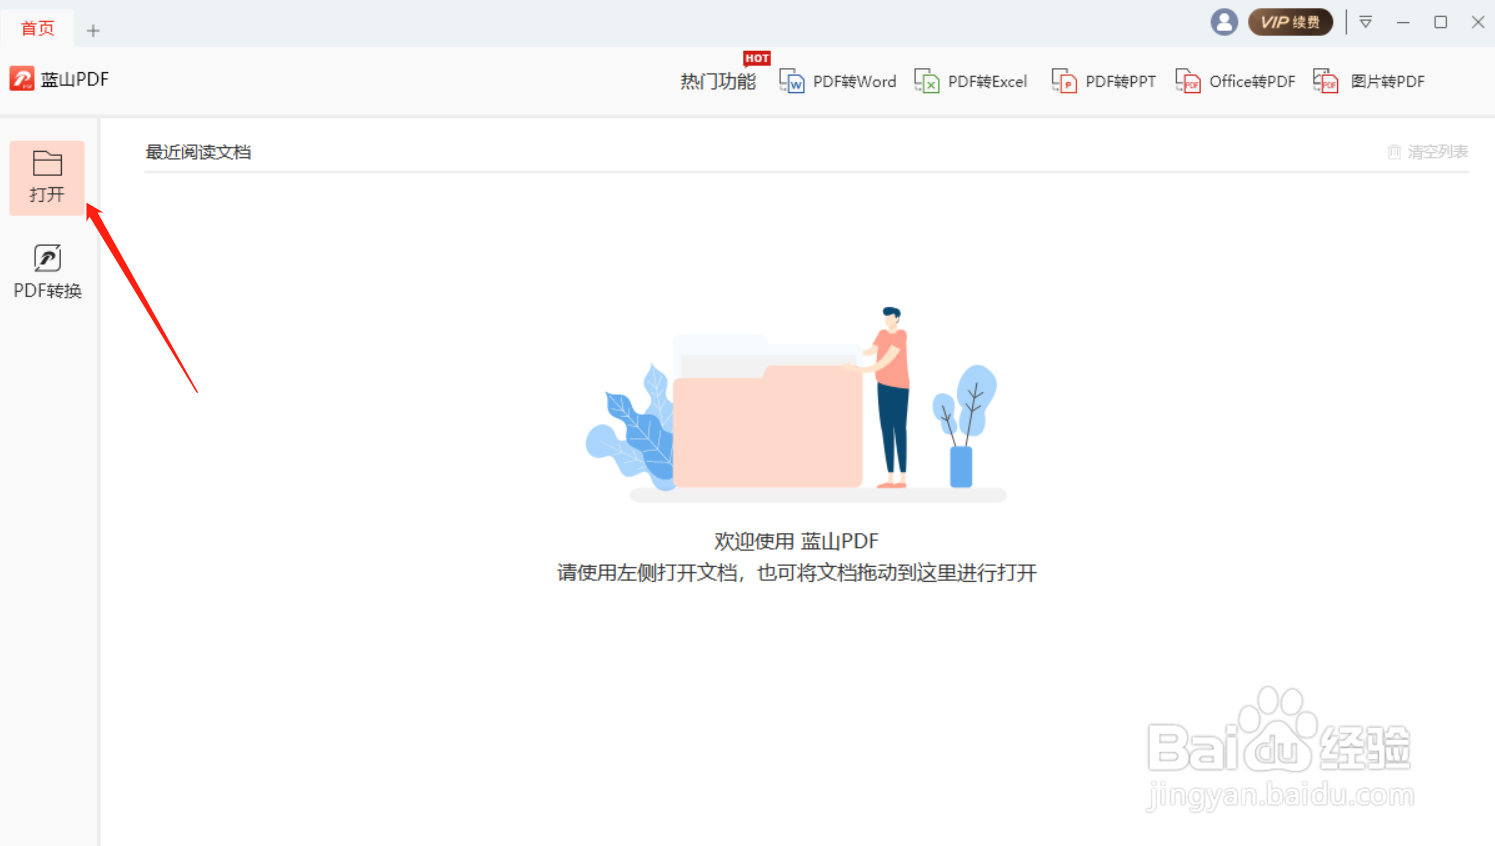1495x846 pixels.
Task: Click the 热门功能 label
Action: point(718,82)
